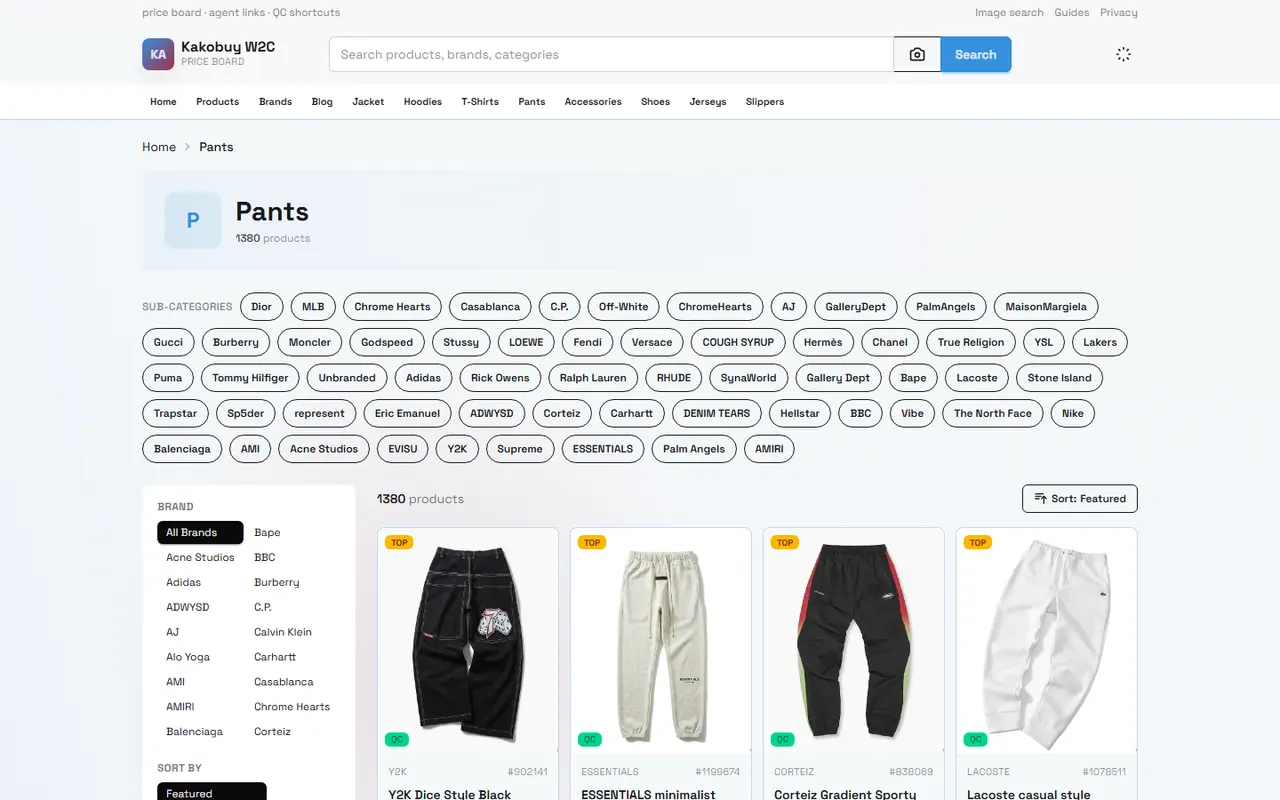Go to Hoodies in navigation bar
The width and height of the screenshot is (1280, 800).
423,101
